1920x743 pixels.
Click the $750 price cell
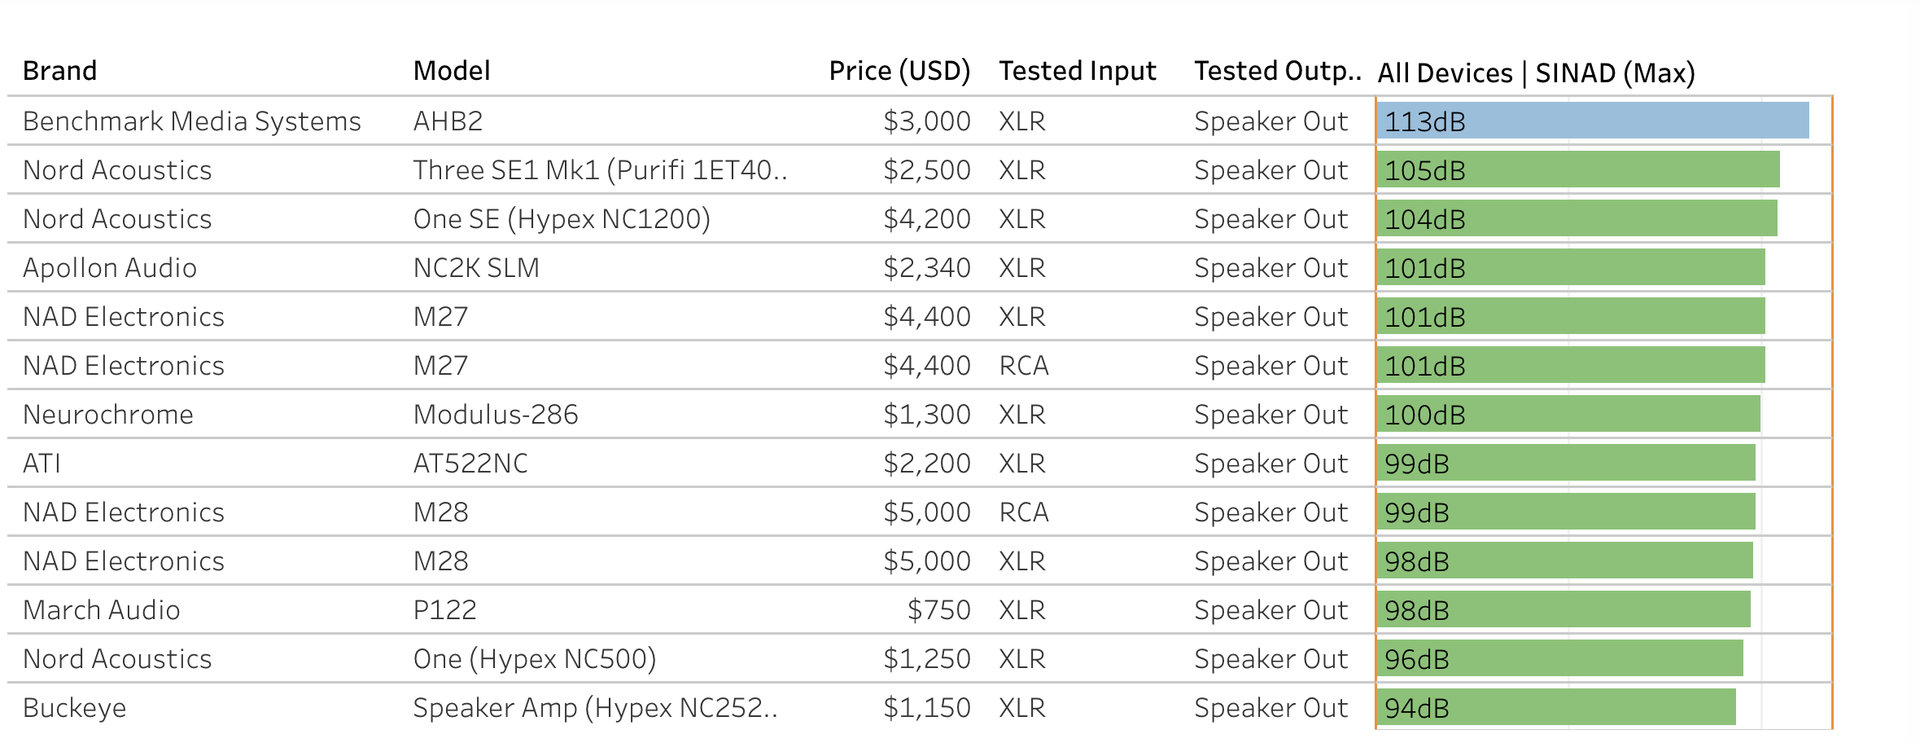[938, 610]
